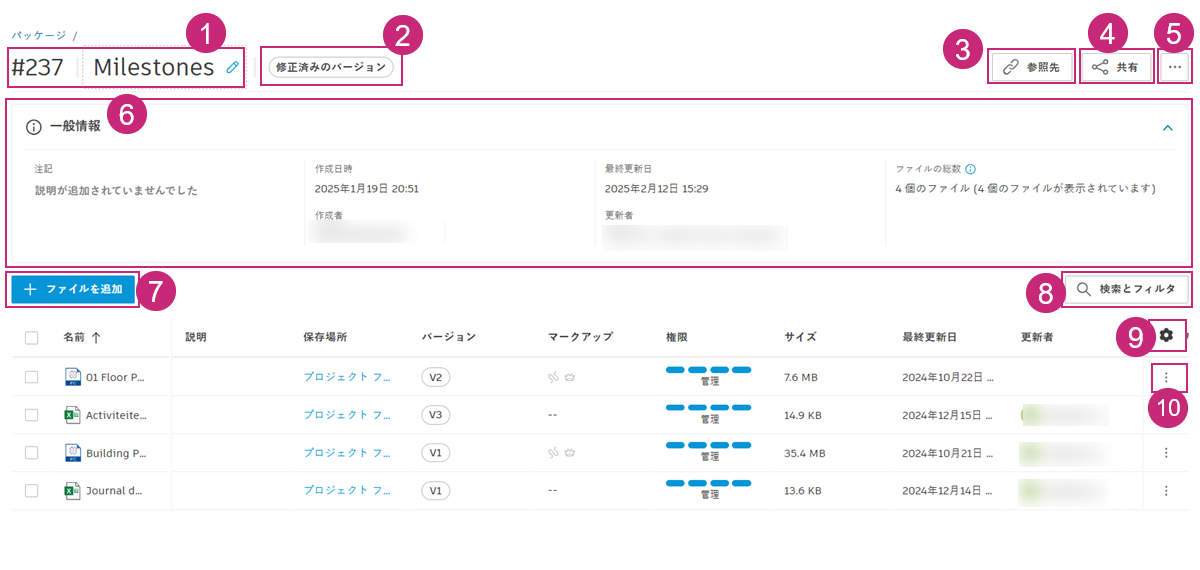Click the 14.9 KB size value

click(x=803, y=415)
